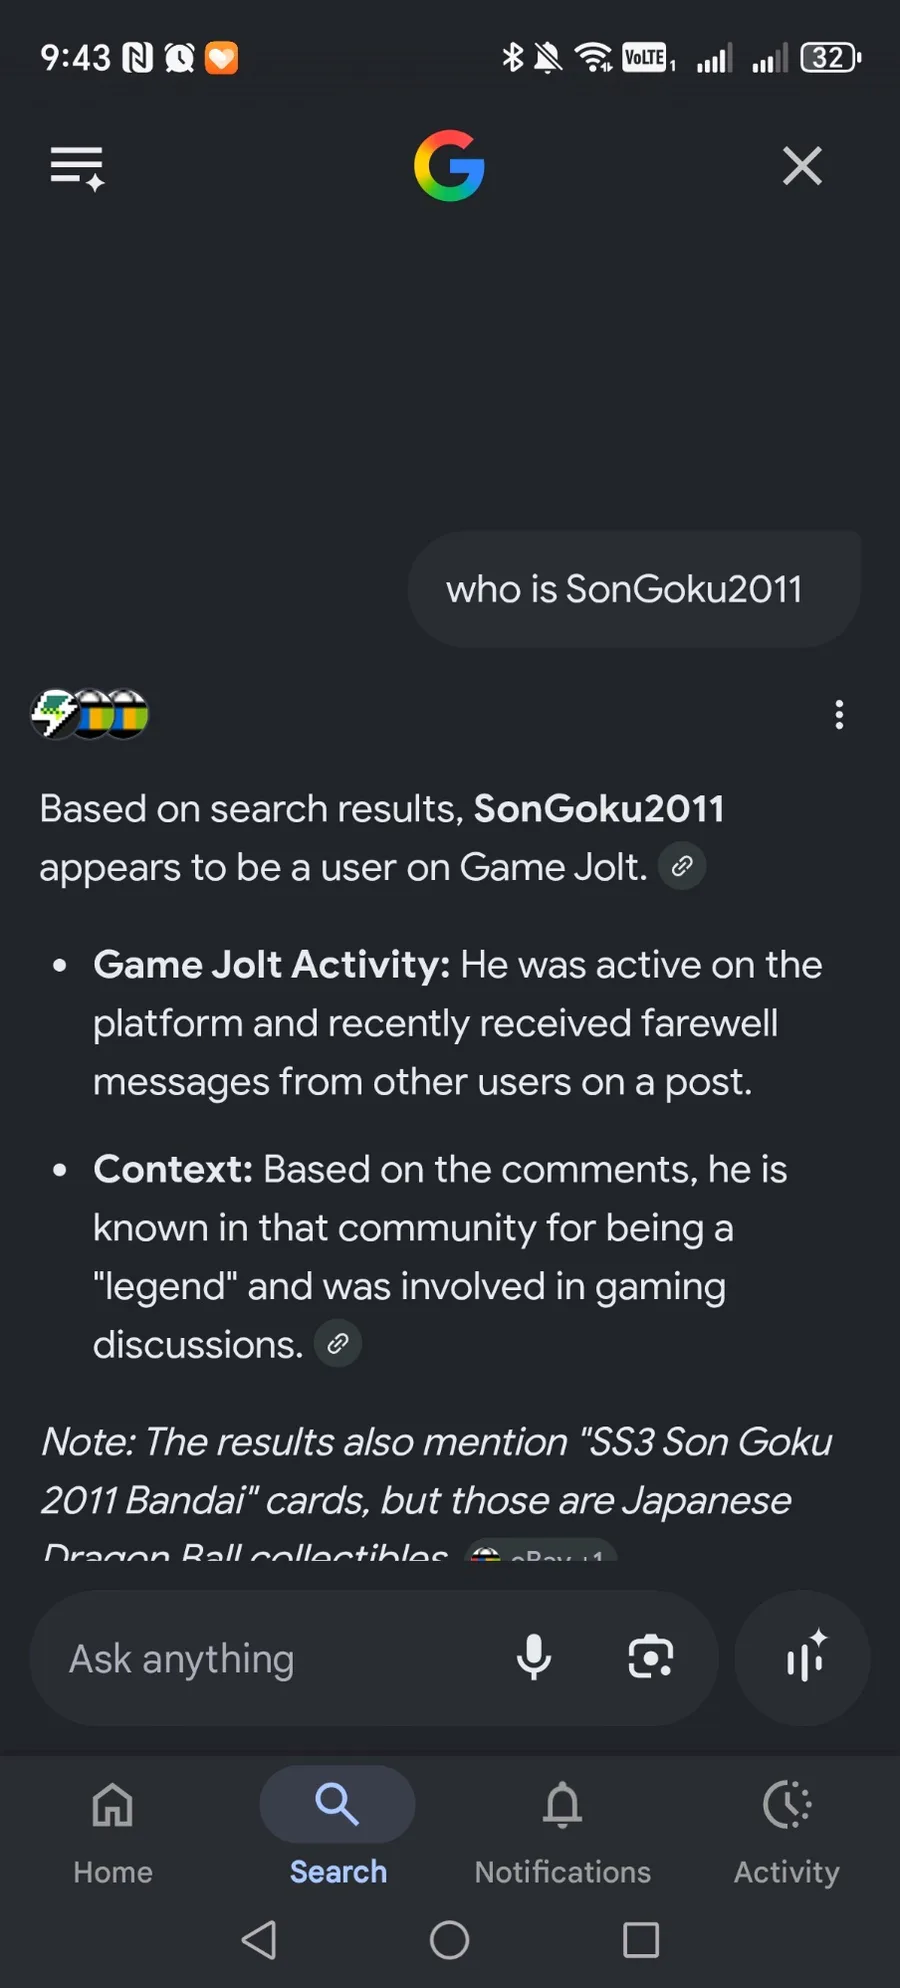
Task: Launch the live voice conversation button
Action: (x=802, y=1658)
